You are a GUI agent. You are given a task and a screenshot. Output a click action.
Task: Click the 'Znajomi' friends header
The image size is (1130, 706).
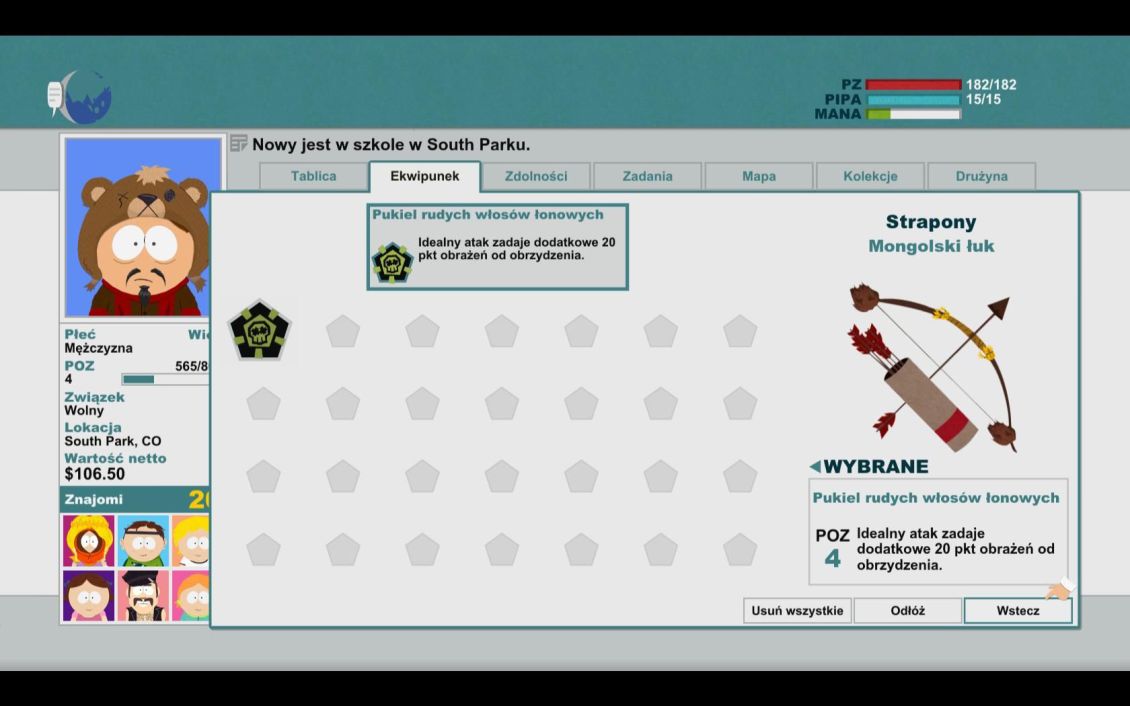135,499
